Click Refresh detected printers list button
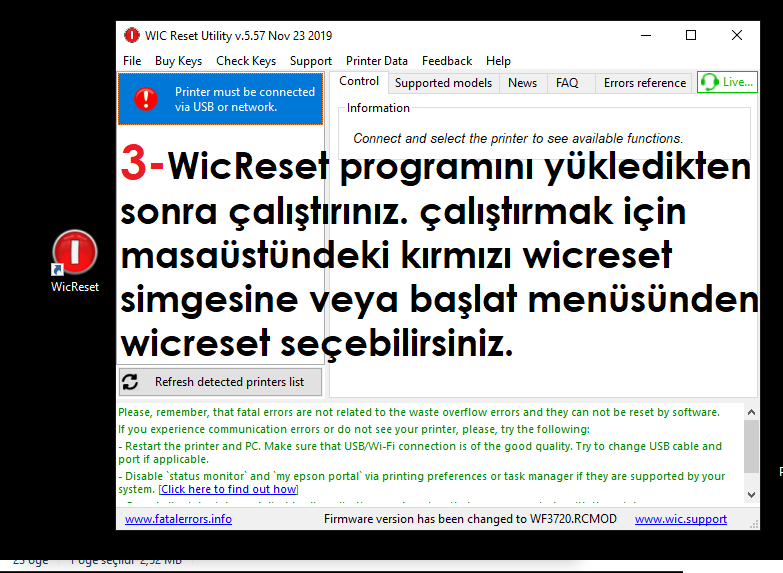The image size is (783, 573). click(220, 382)
